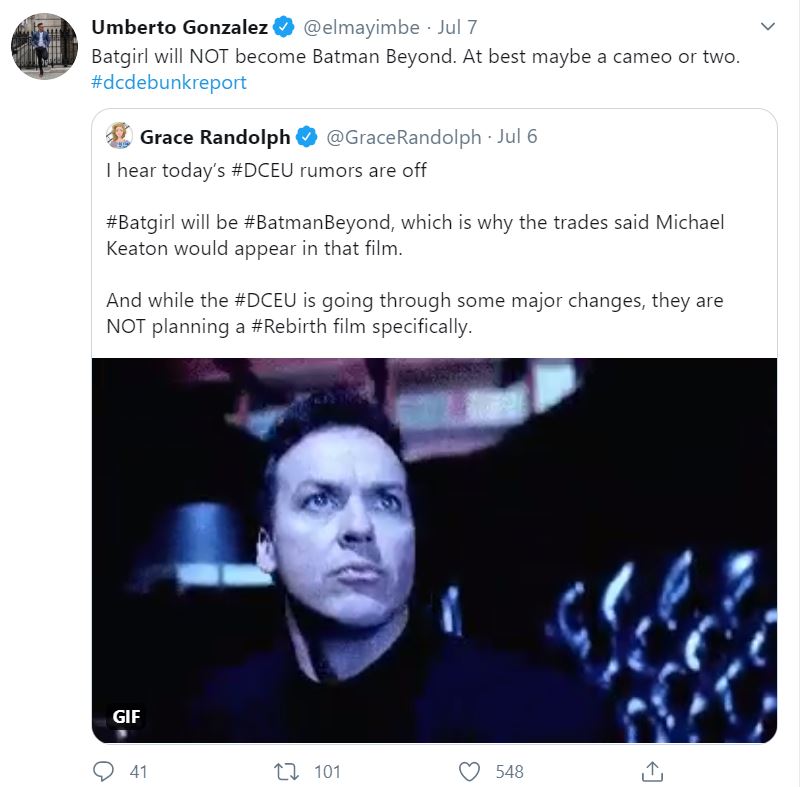Open the tweet options chevron menu
Viewport: 810px width, 787px height.
767,27
